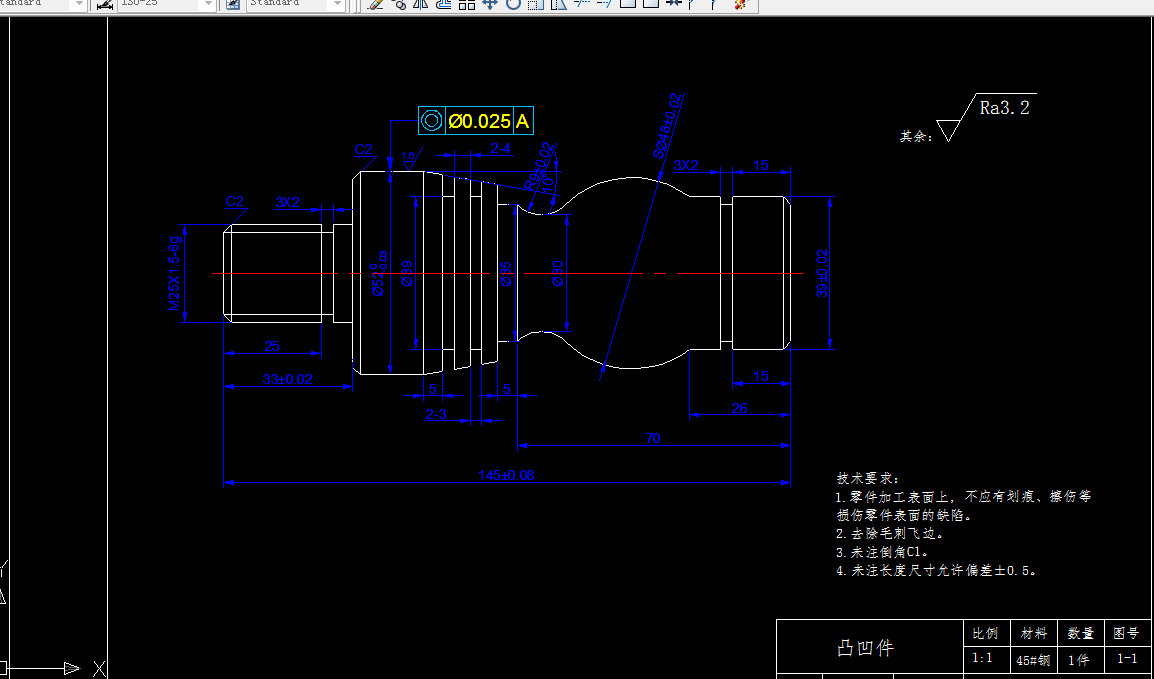Click the Explode tool firework icon
1154x679 pixels.
[x=742, y=7]
